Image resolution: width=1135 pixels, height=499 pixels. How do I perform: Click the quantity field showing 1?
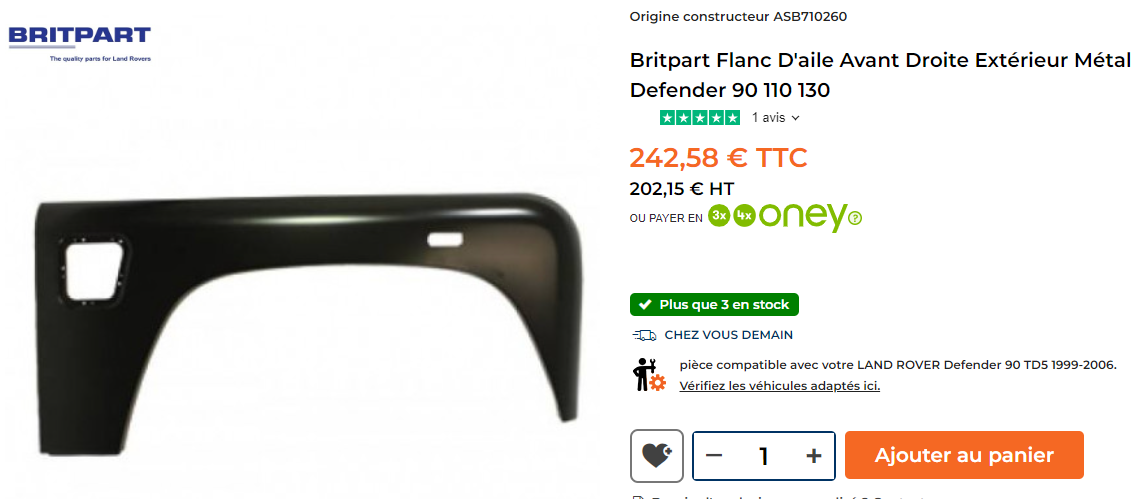(764, 456)
